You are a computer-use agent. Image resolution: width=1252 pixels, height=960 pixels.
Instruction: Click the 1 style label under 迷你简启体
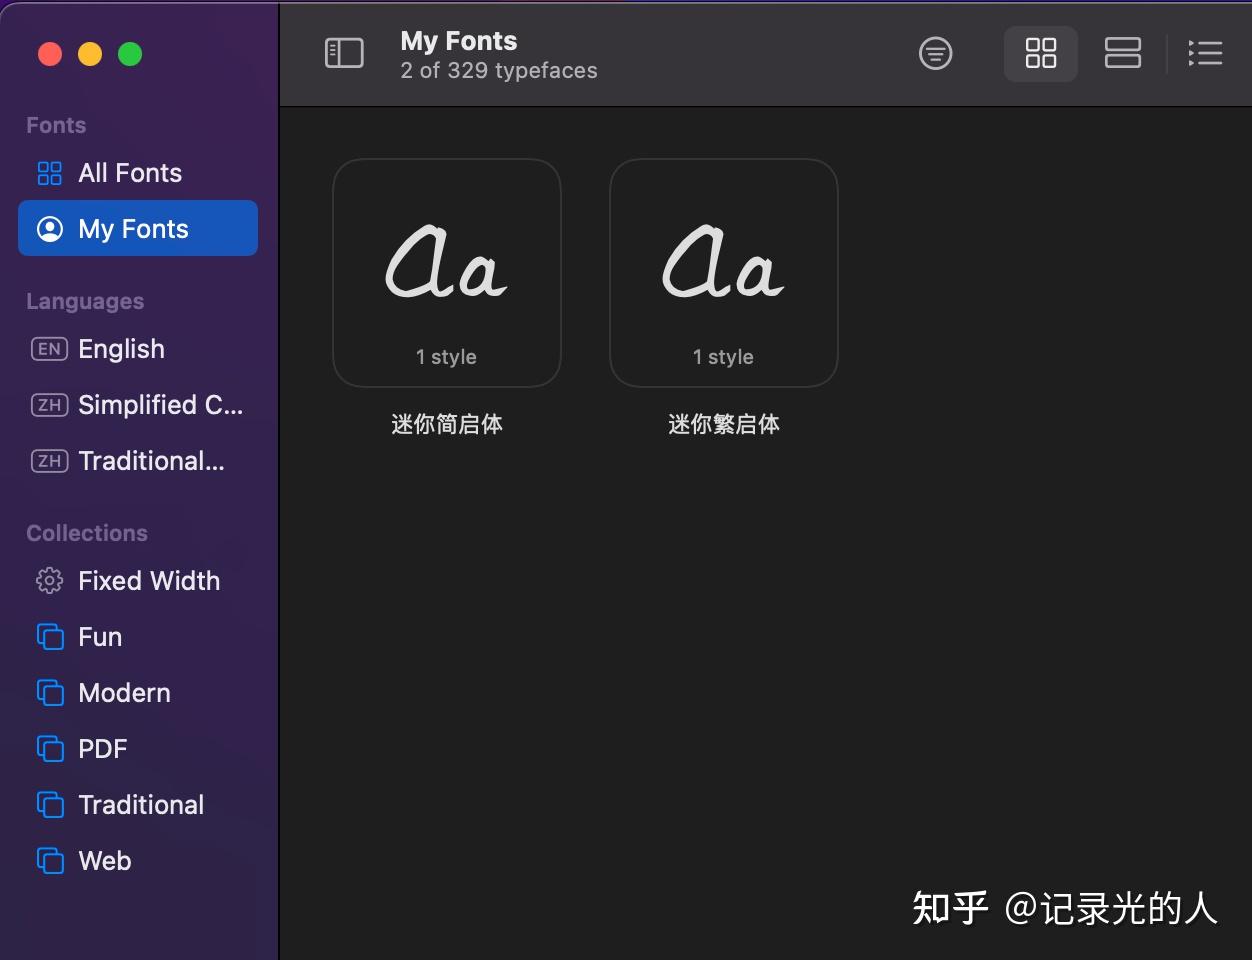[447, 356]
